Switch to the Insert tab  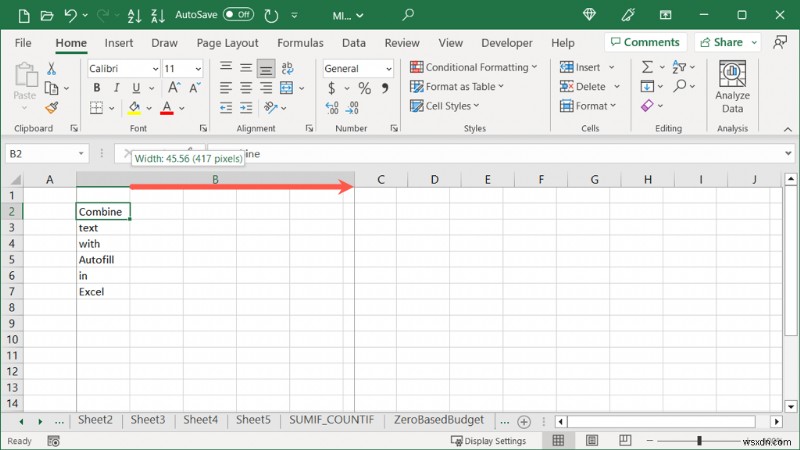118,43
